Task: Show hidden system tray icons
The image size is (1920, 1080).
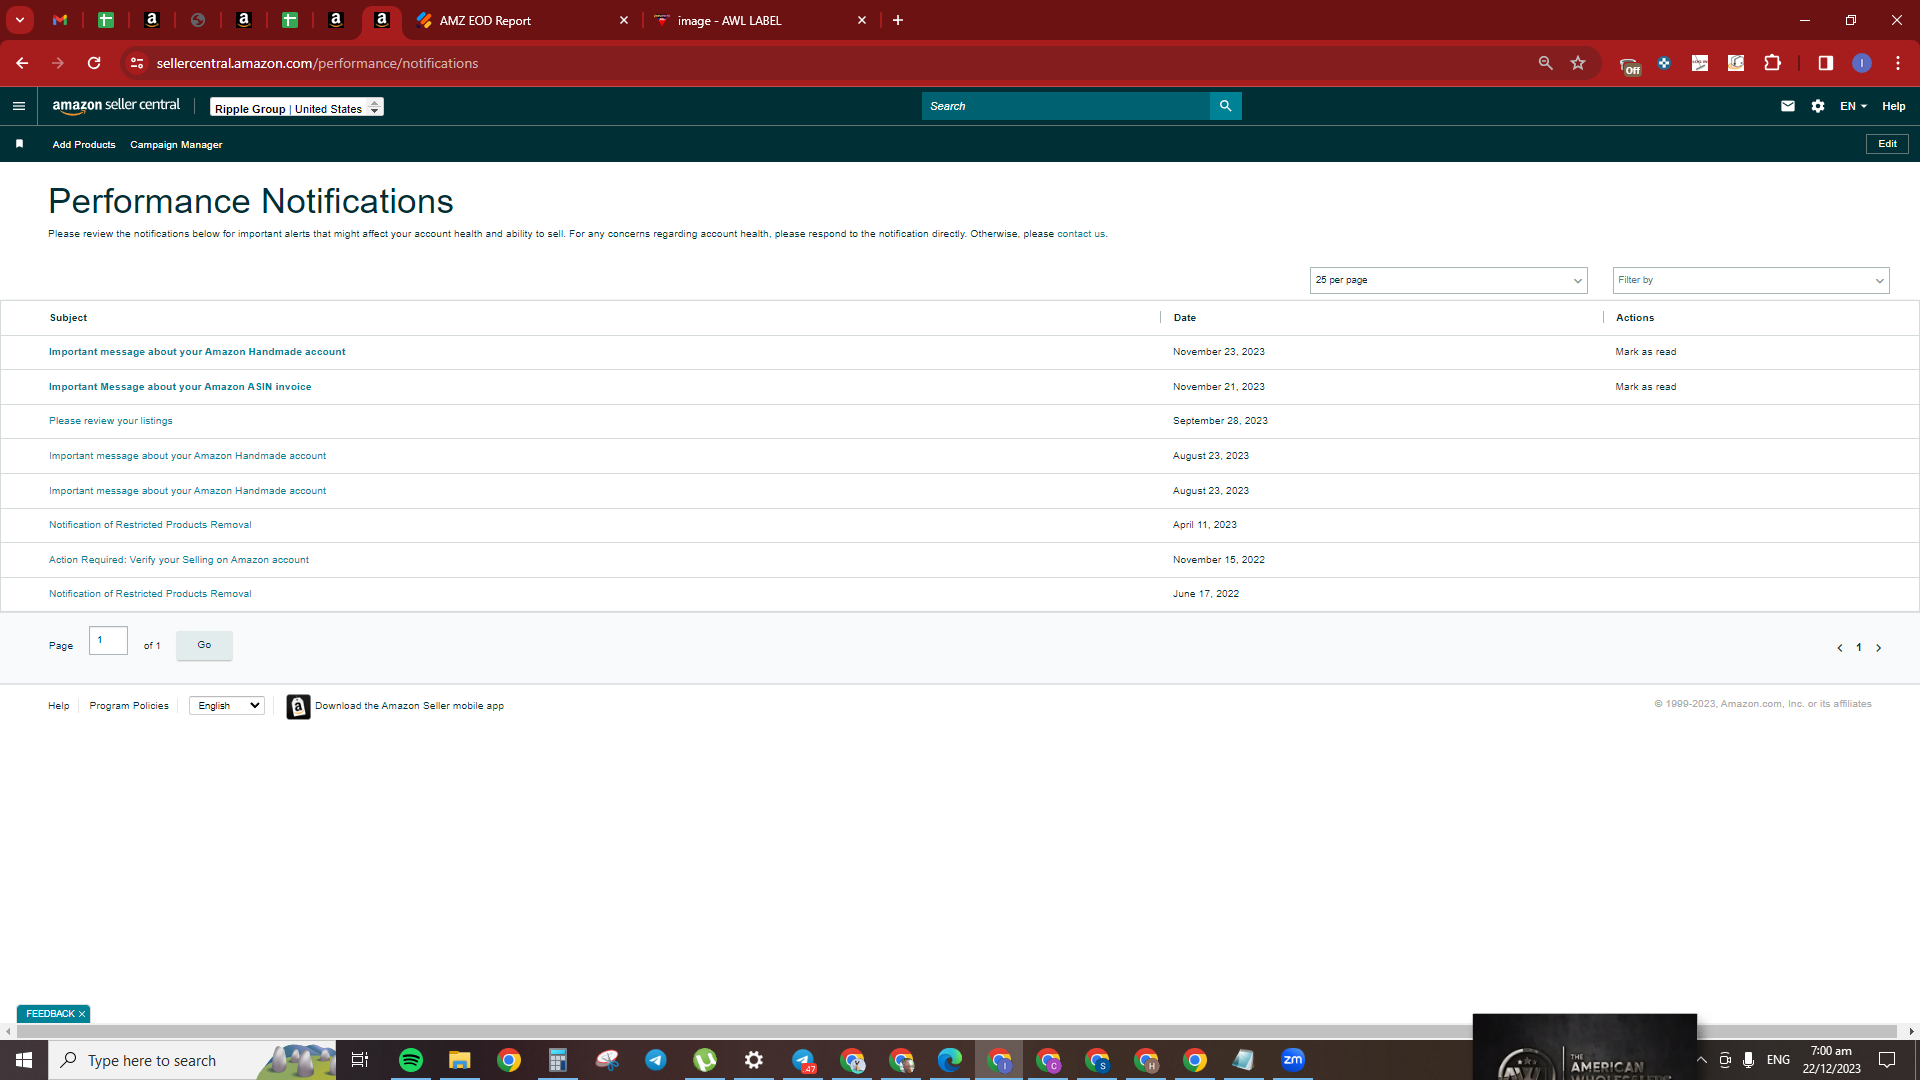Action: click(1702, 1060)
